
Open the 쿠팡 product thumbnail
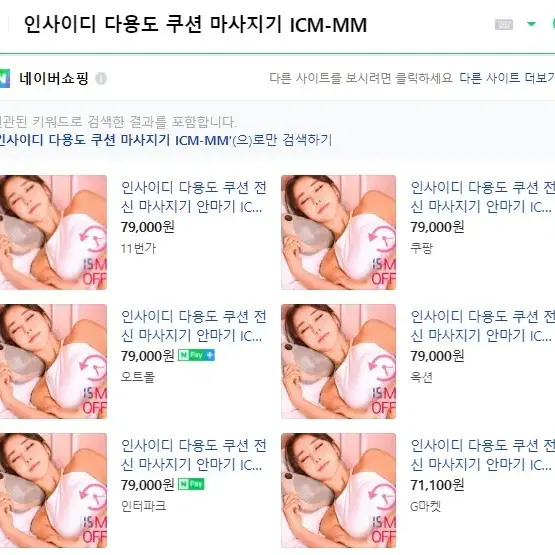click(x=338, y=232)
